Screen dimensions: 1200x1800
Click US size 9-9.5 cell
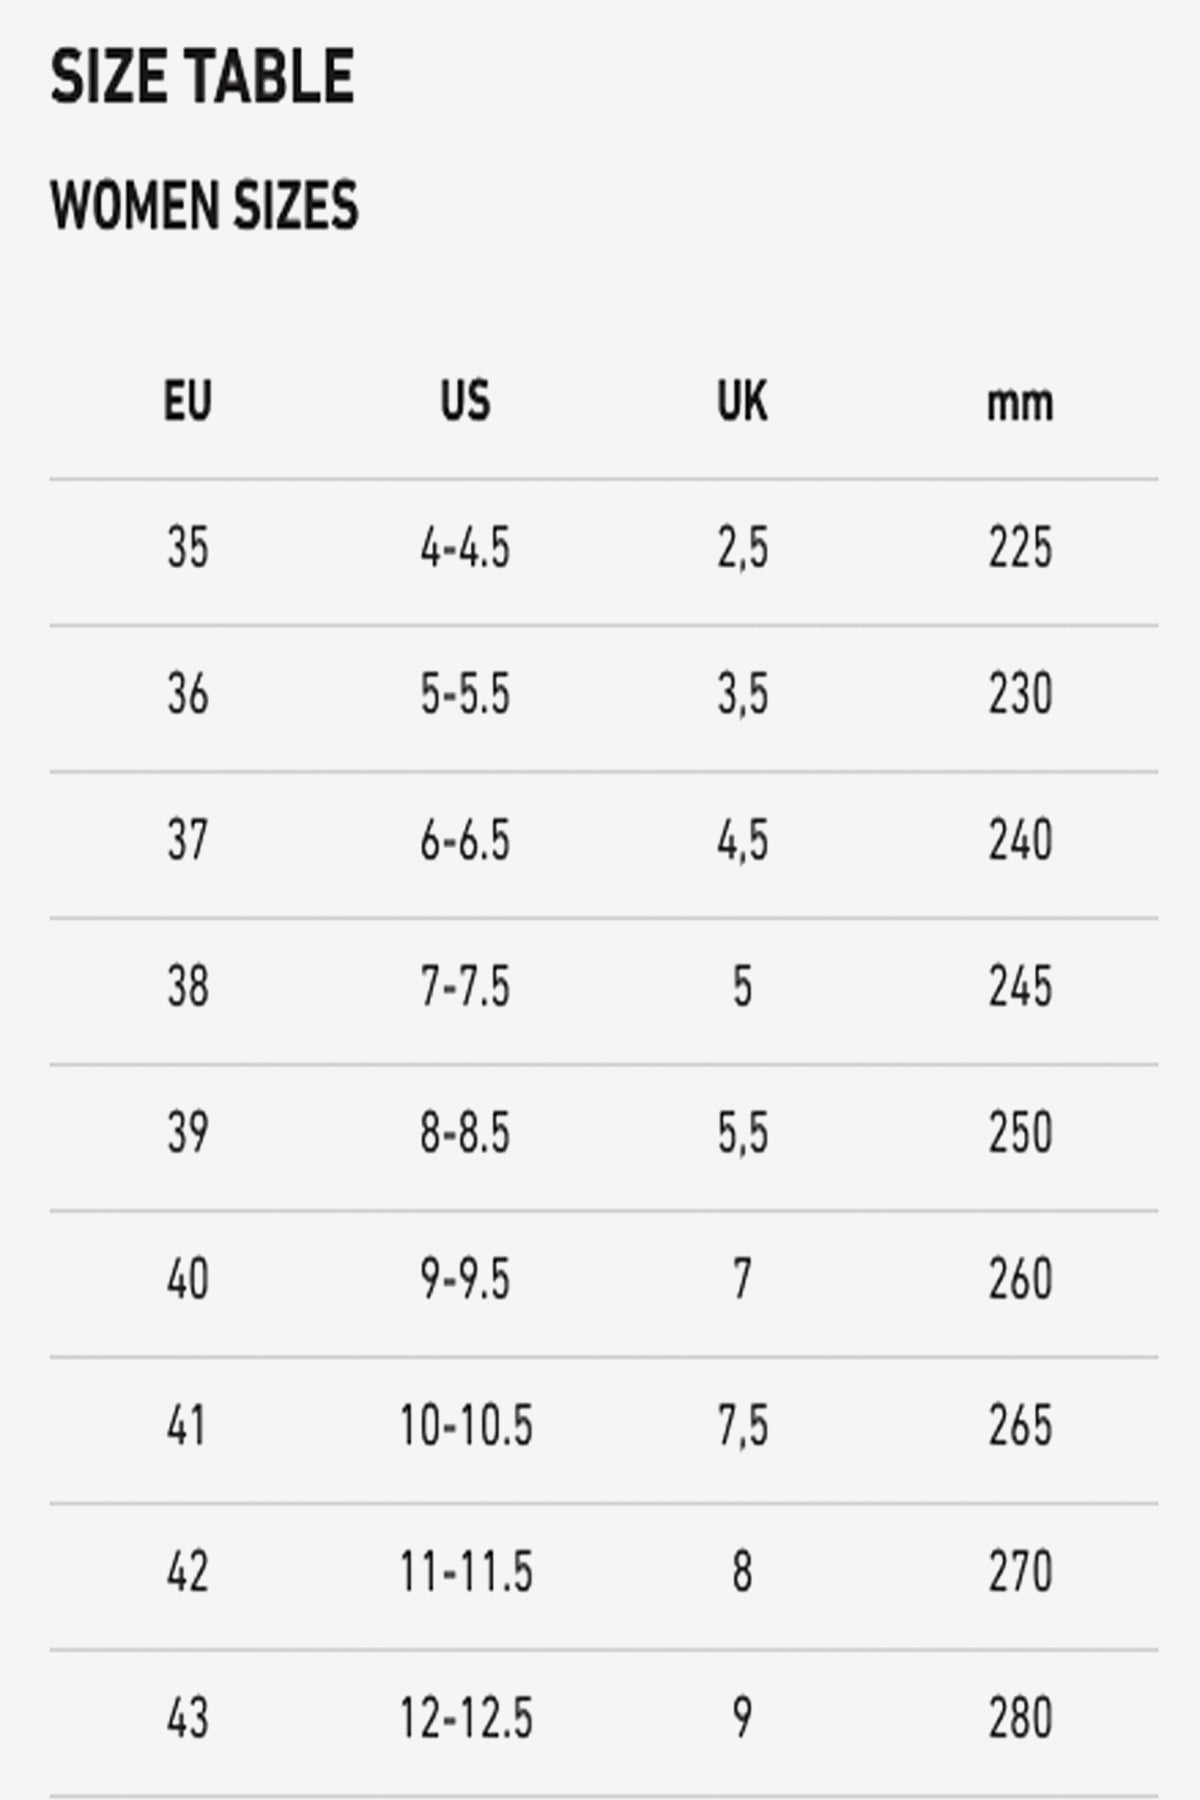point(465,1279)
